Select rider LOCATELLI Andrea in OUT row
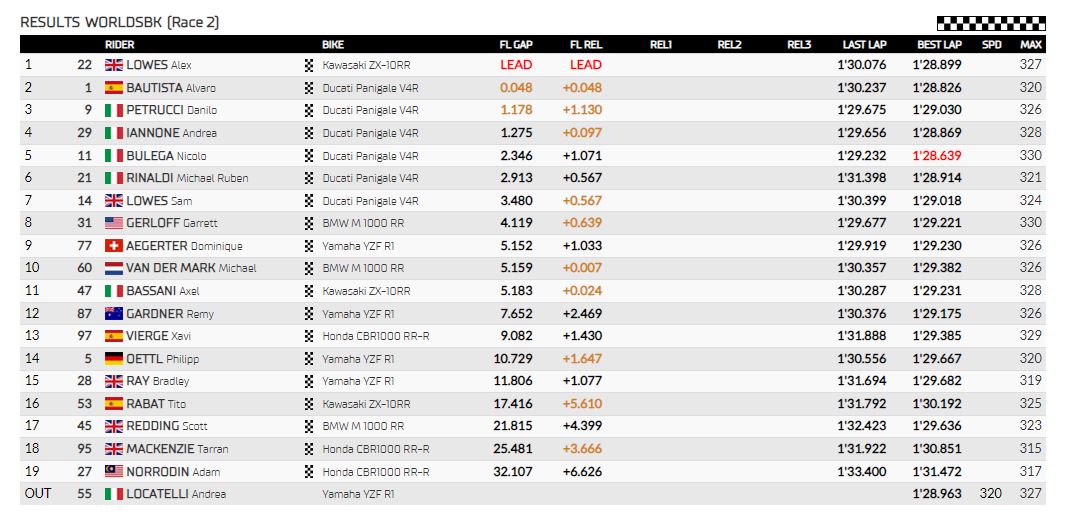1067x517 pixels. click(176, 494)
